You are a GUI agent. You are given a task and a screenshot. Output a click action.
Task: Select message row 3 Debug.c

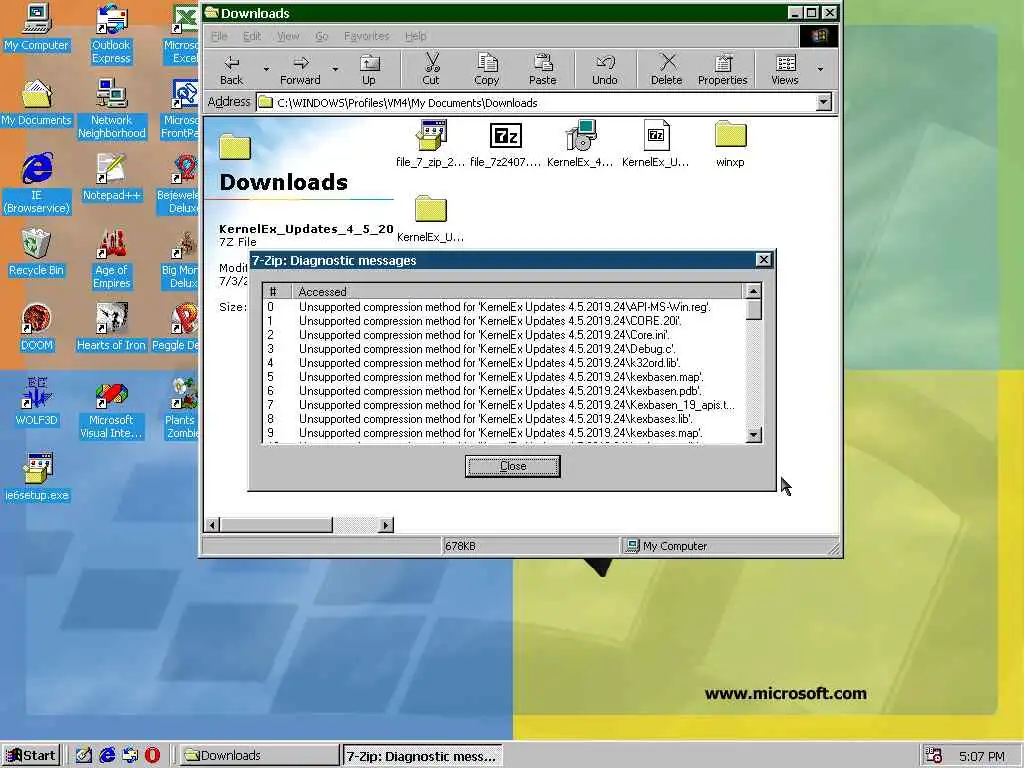[502, 349]
